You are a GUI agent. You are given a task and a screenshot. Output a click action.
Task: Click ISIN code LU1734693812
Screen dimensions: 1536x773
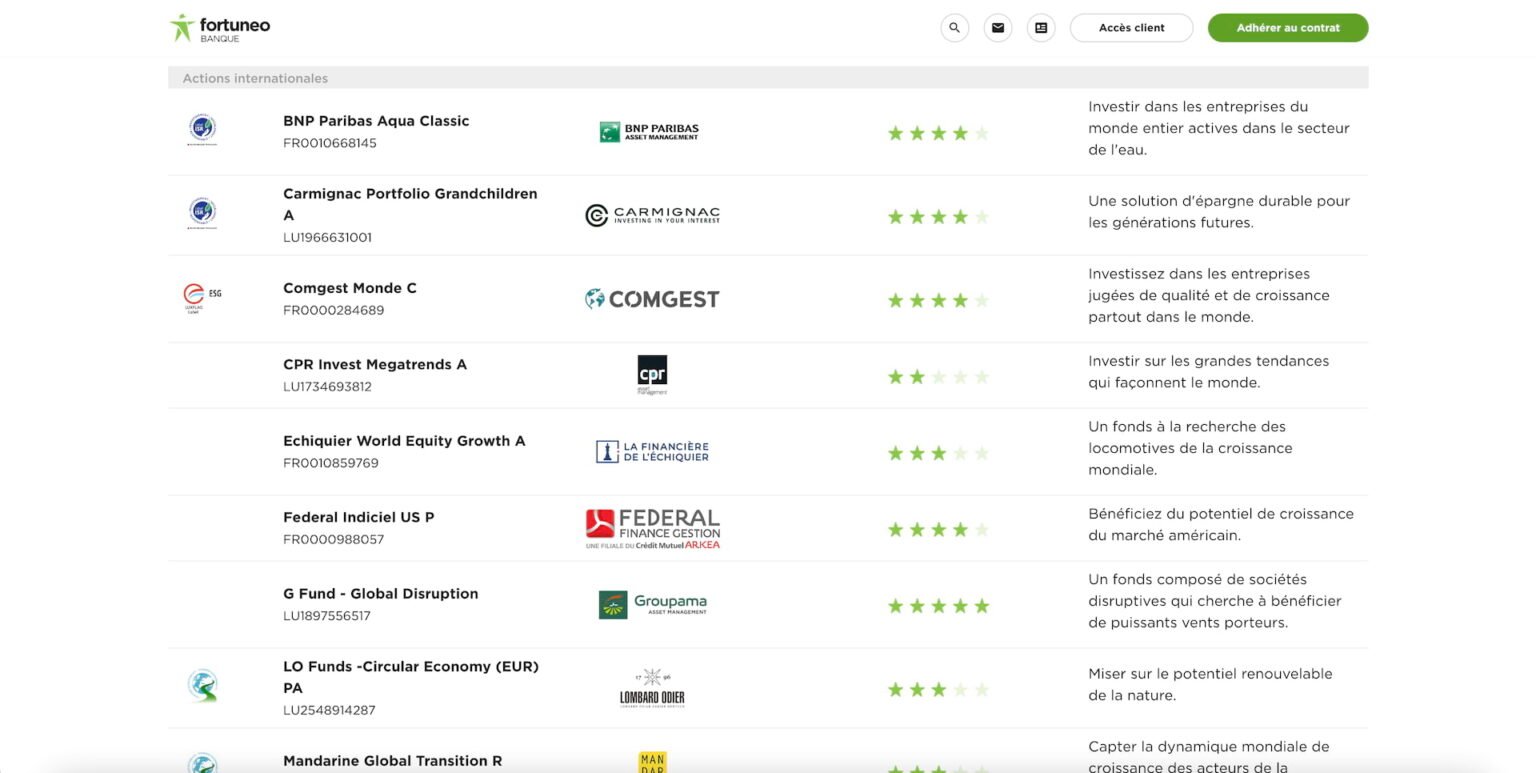pos(328,387)
